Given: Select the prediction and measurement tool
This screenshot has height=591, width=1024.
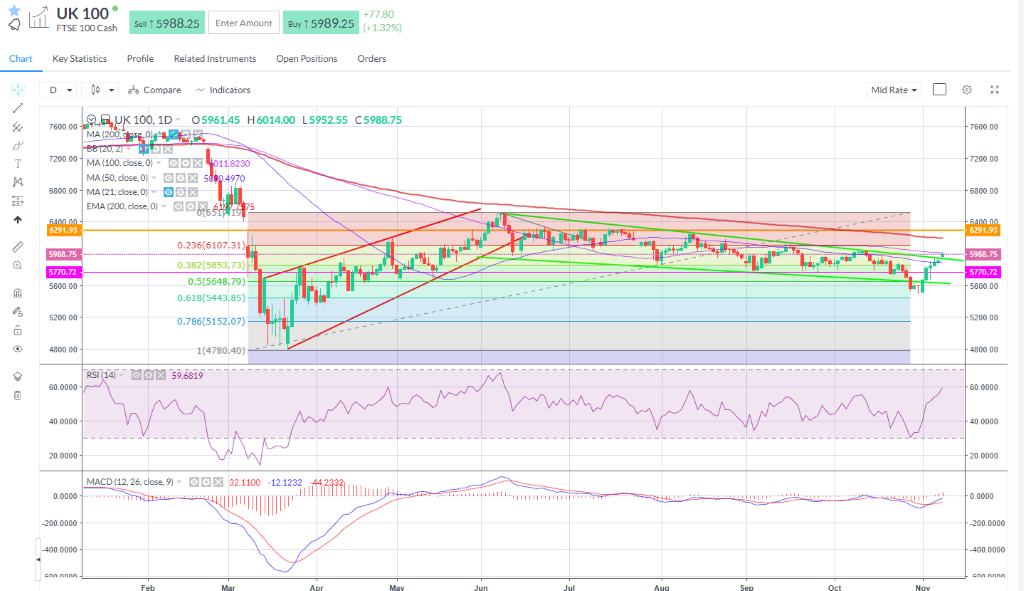Looking at the screenshot, I should tap(18, 201).
